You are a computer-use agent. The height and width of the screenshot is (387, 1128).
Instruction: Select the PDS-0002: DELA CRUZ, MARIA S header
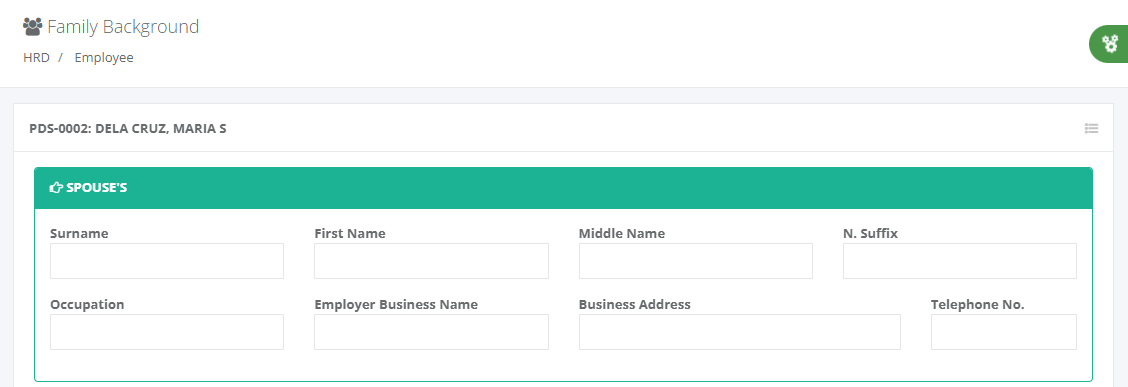(128, 129)
